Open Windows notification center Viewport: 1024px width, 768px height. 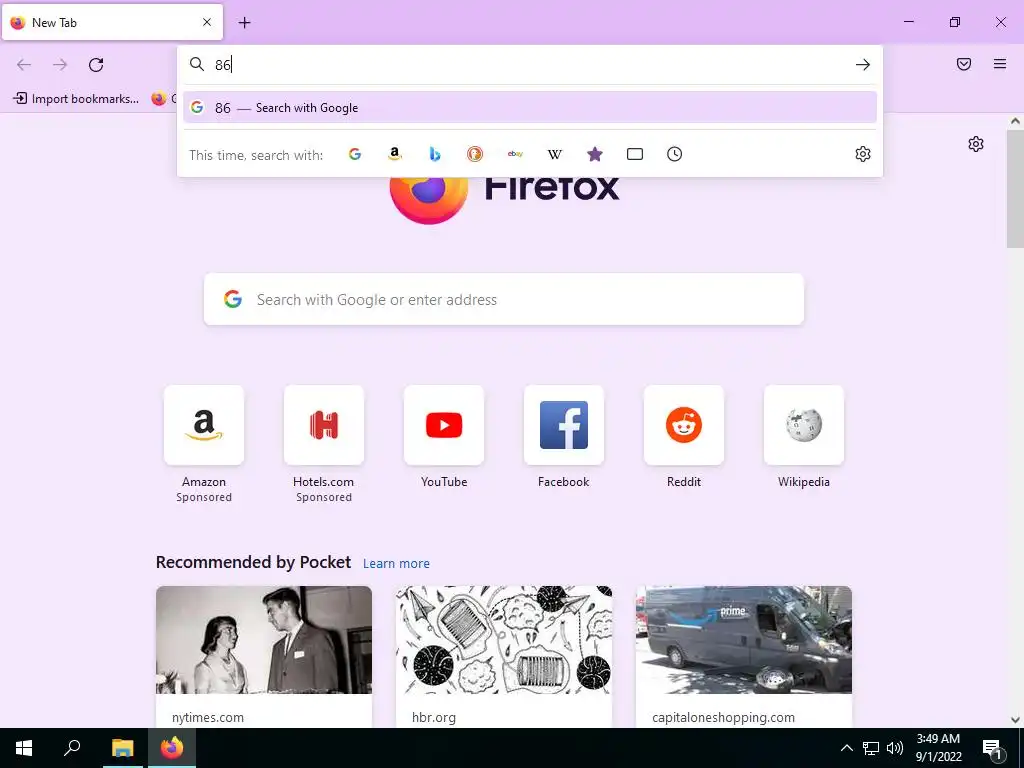(x=992, y=748)
